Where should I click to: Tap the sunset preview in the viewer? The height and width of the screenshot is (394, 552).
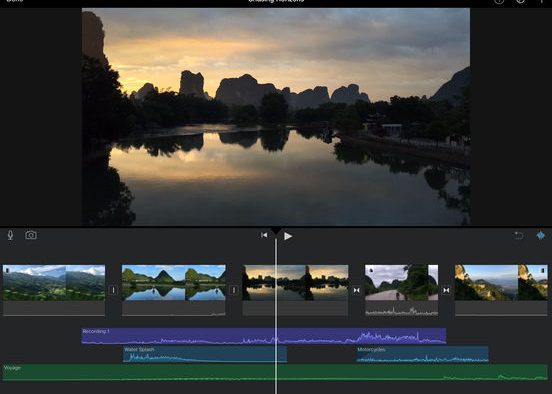[x=276, y=117]
